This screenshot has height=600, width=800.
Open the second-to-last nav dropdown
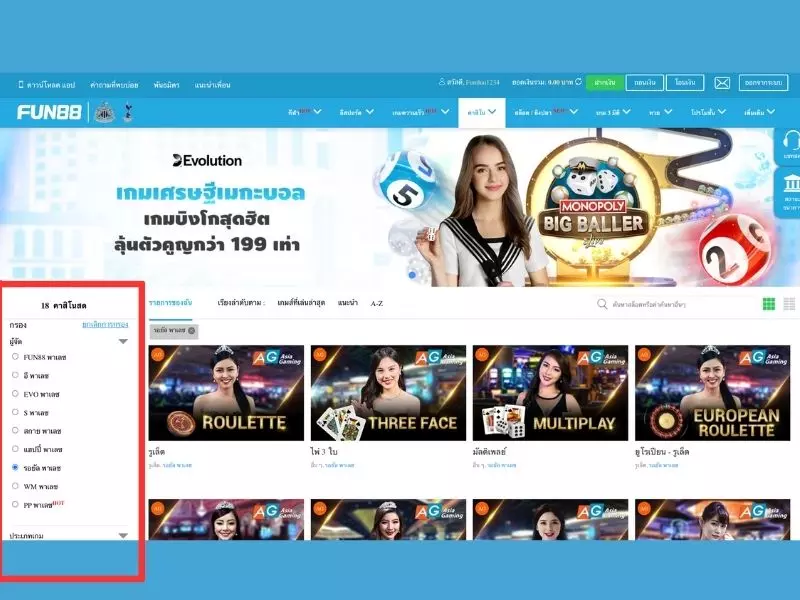(709, 112)
